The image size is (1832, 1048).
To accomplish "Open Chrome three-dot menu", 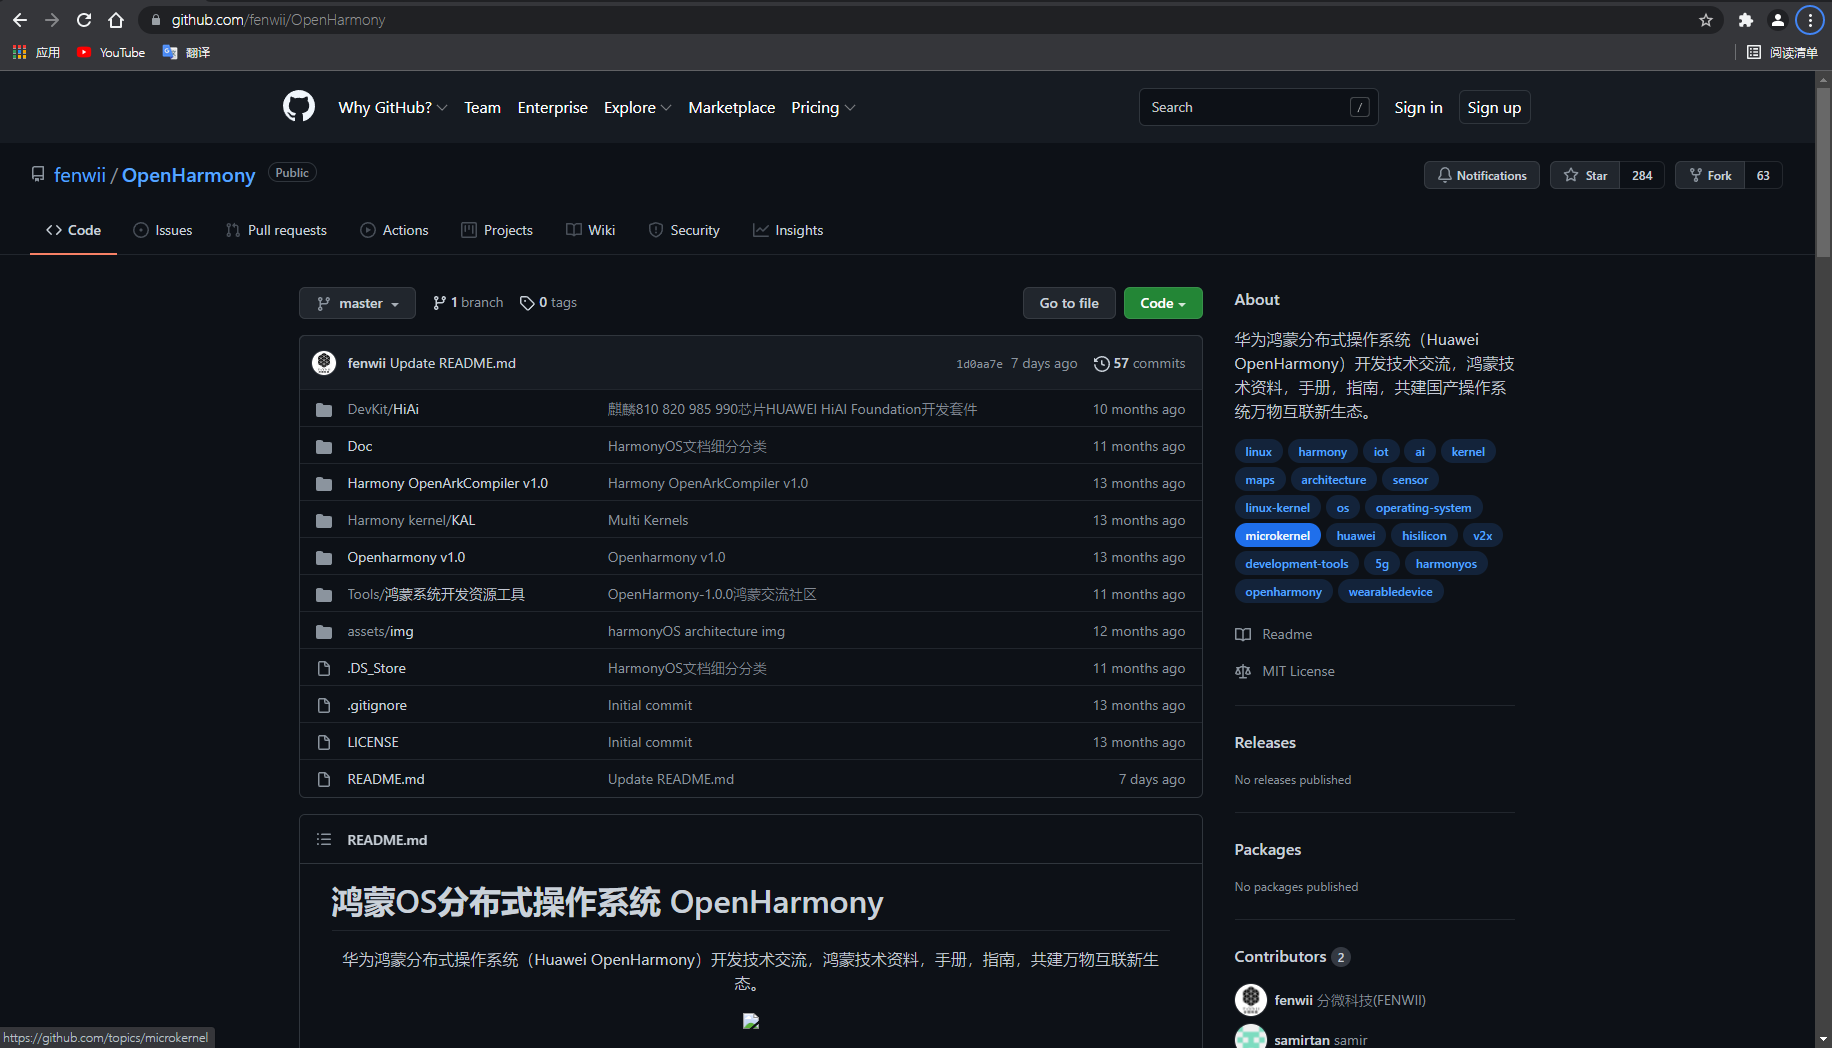I will pyautogui.click(x=1810, y=20).
